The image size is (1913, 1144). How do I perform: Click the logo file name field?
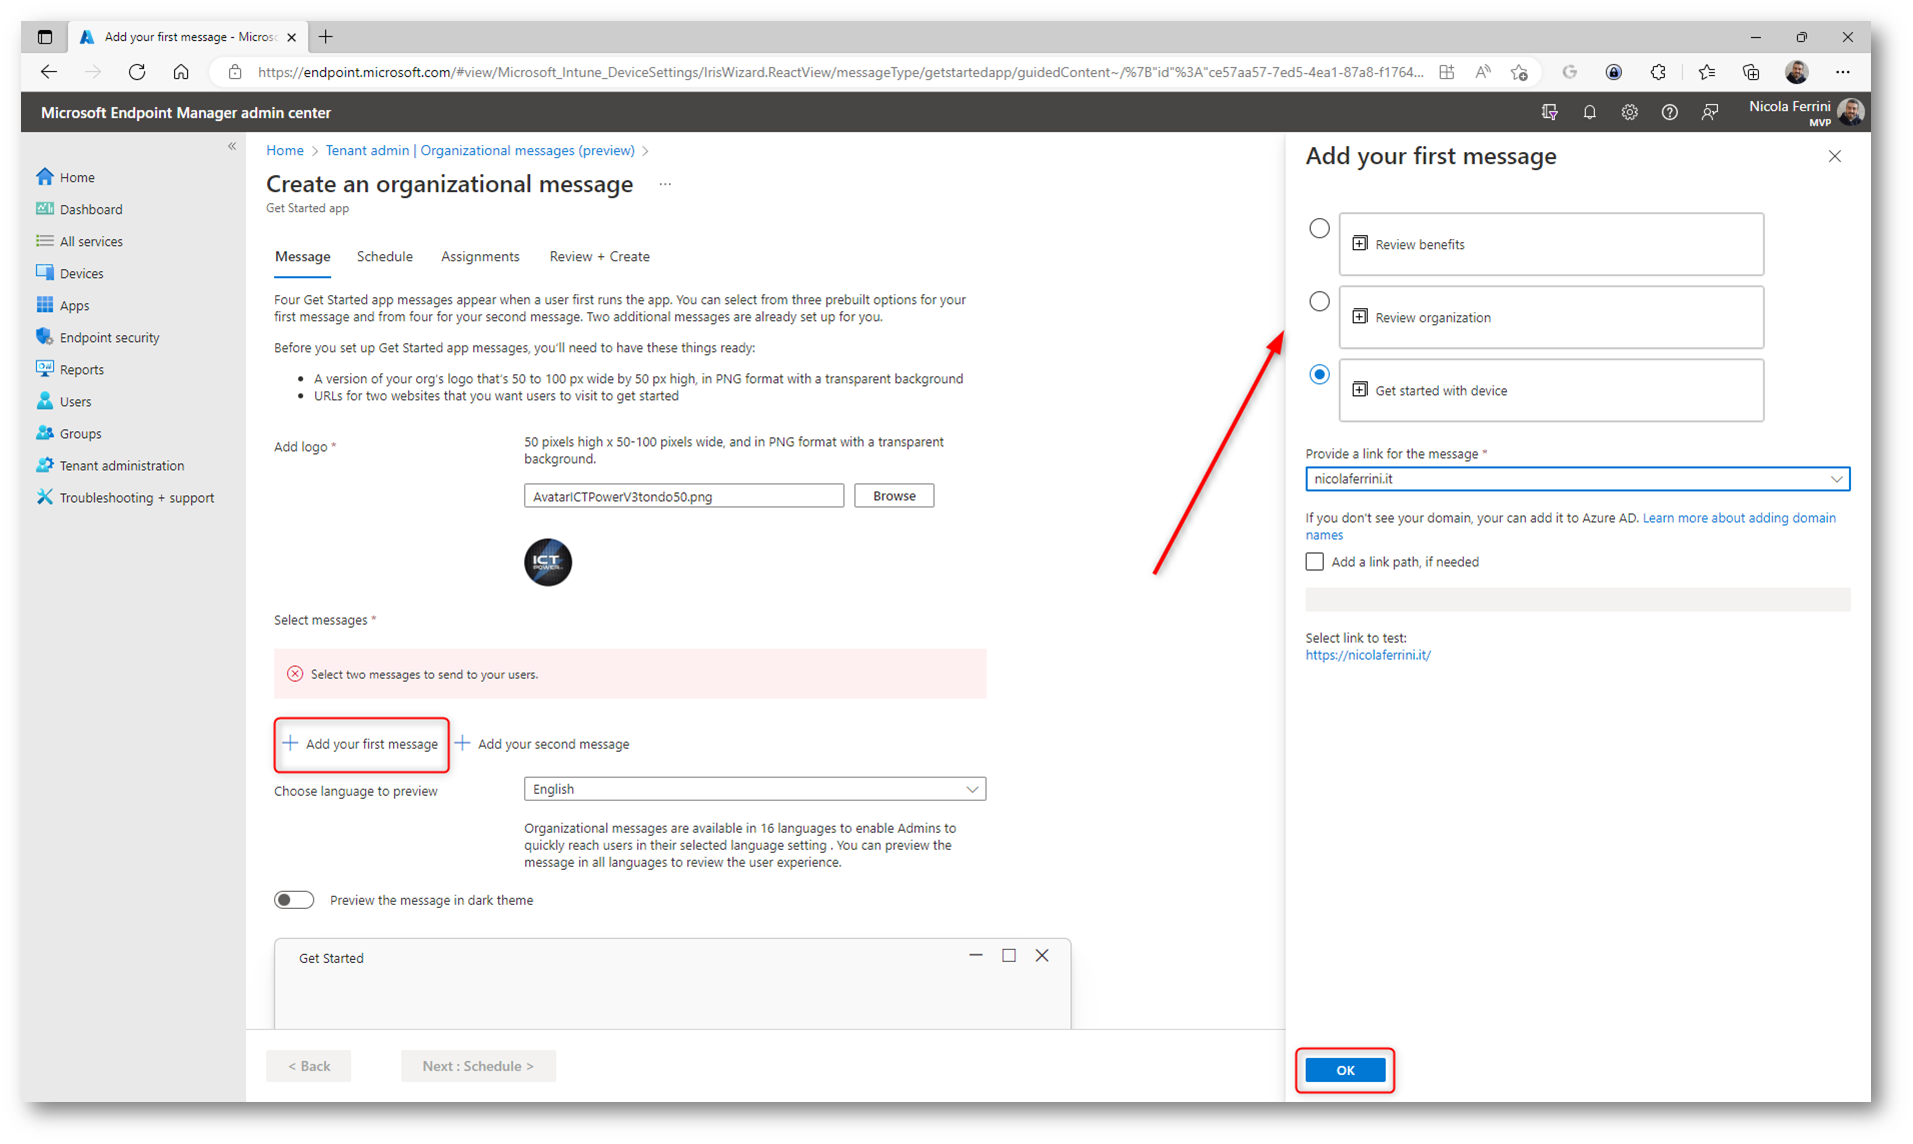click(684, 496)
